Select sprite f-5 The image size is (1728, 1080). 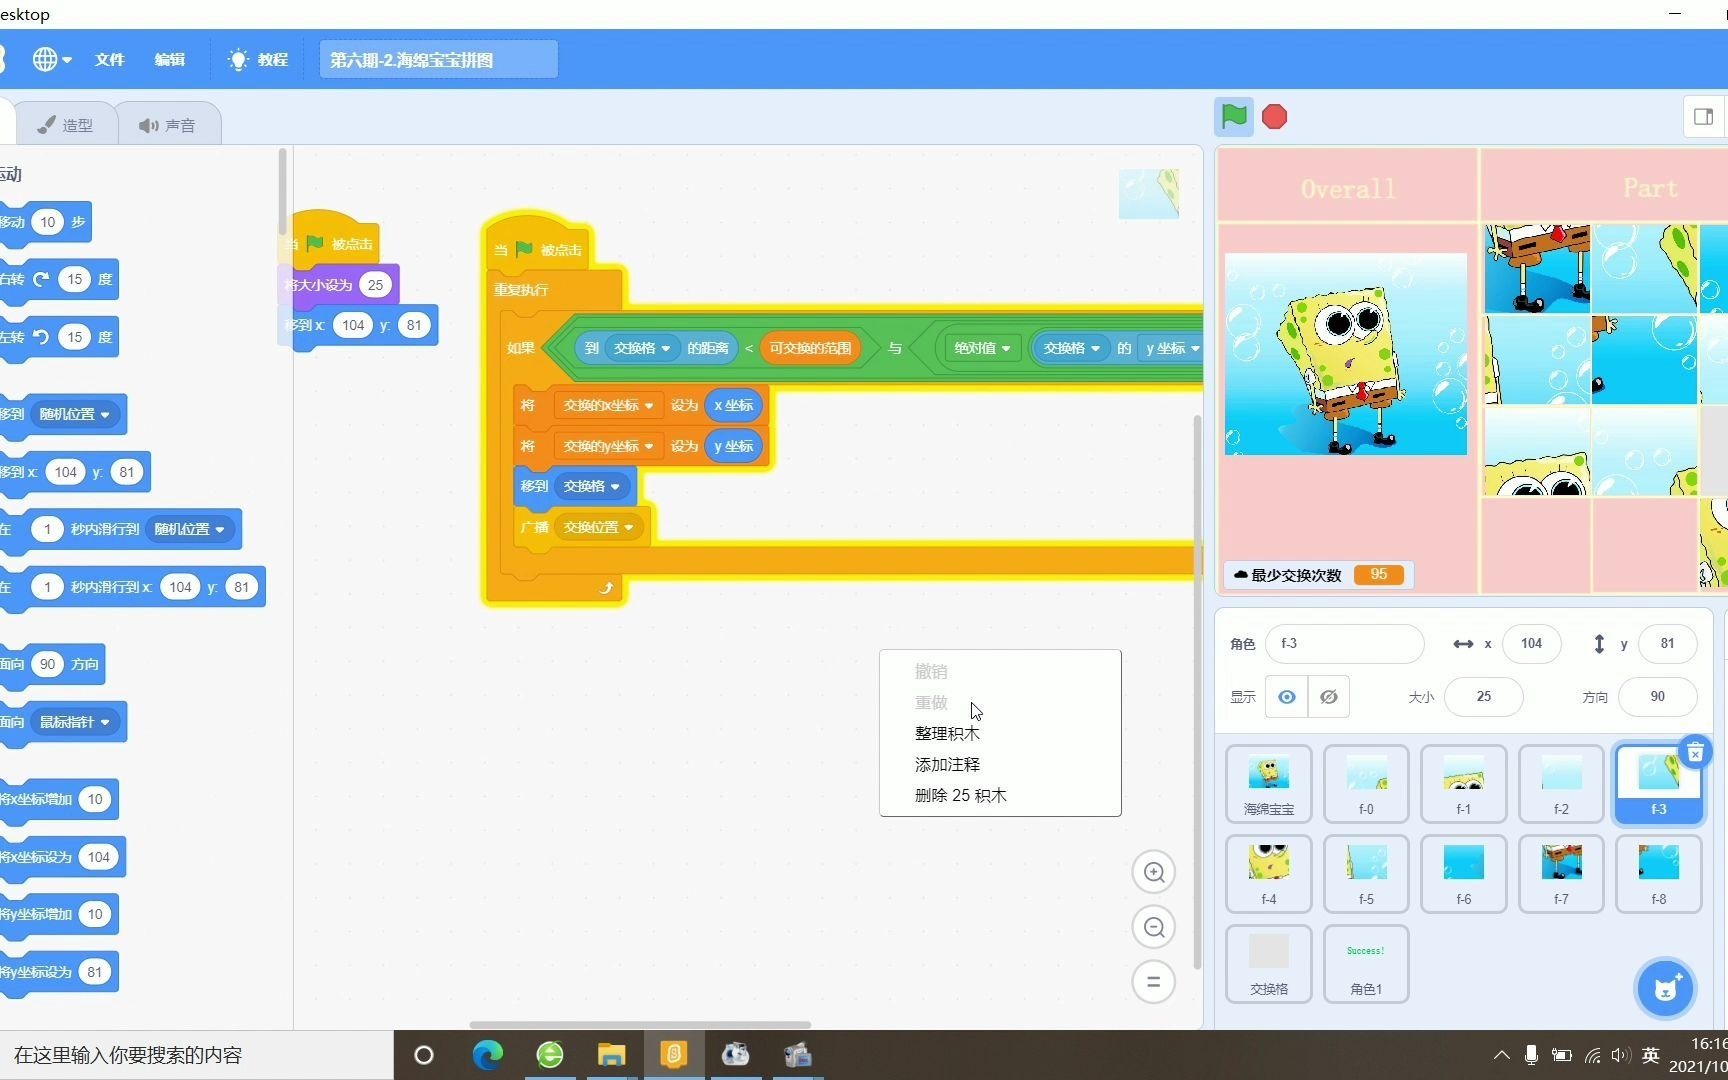tap(1366, 874)
